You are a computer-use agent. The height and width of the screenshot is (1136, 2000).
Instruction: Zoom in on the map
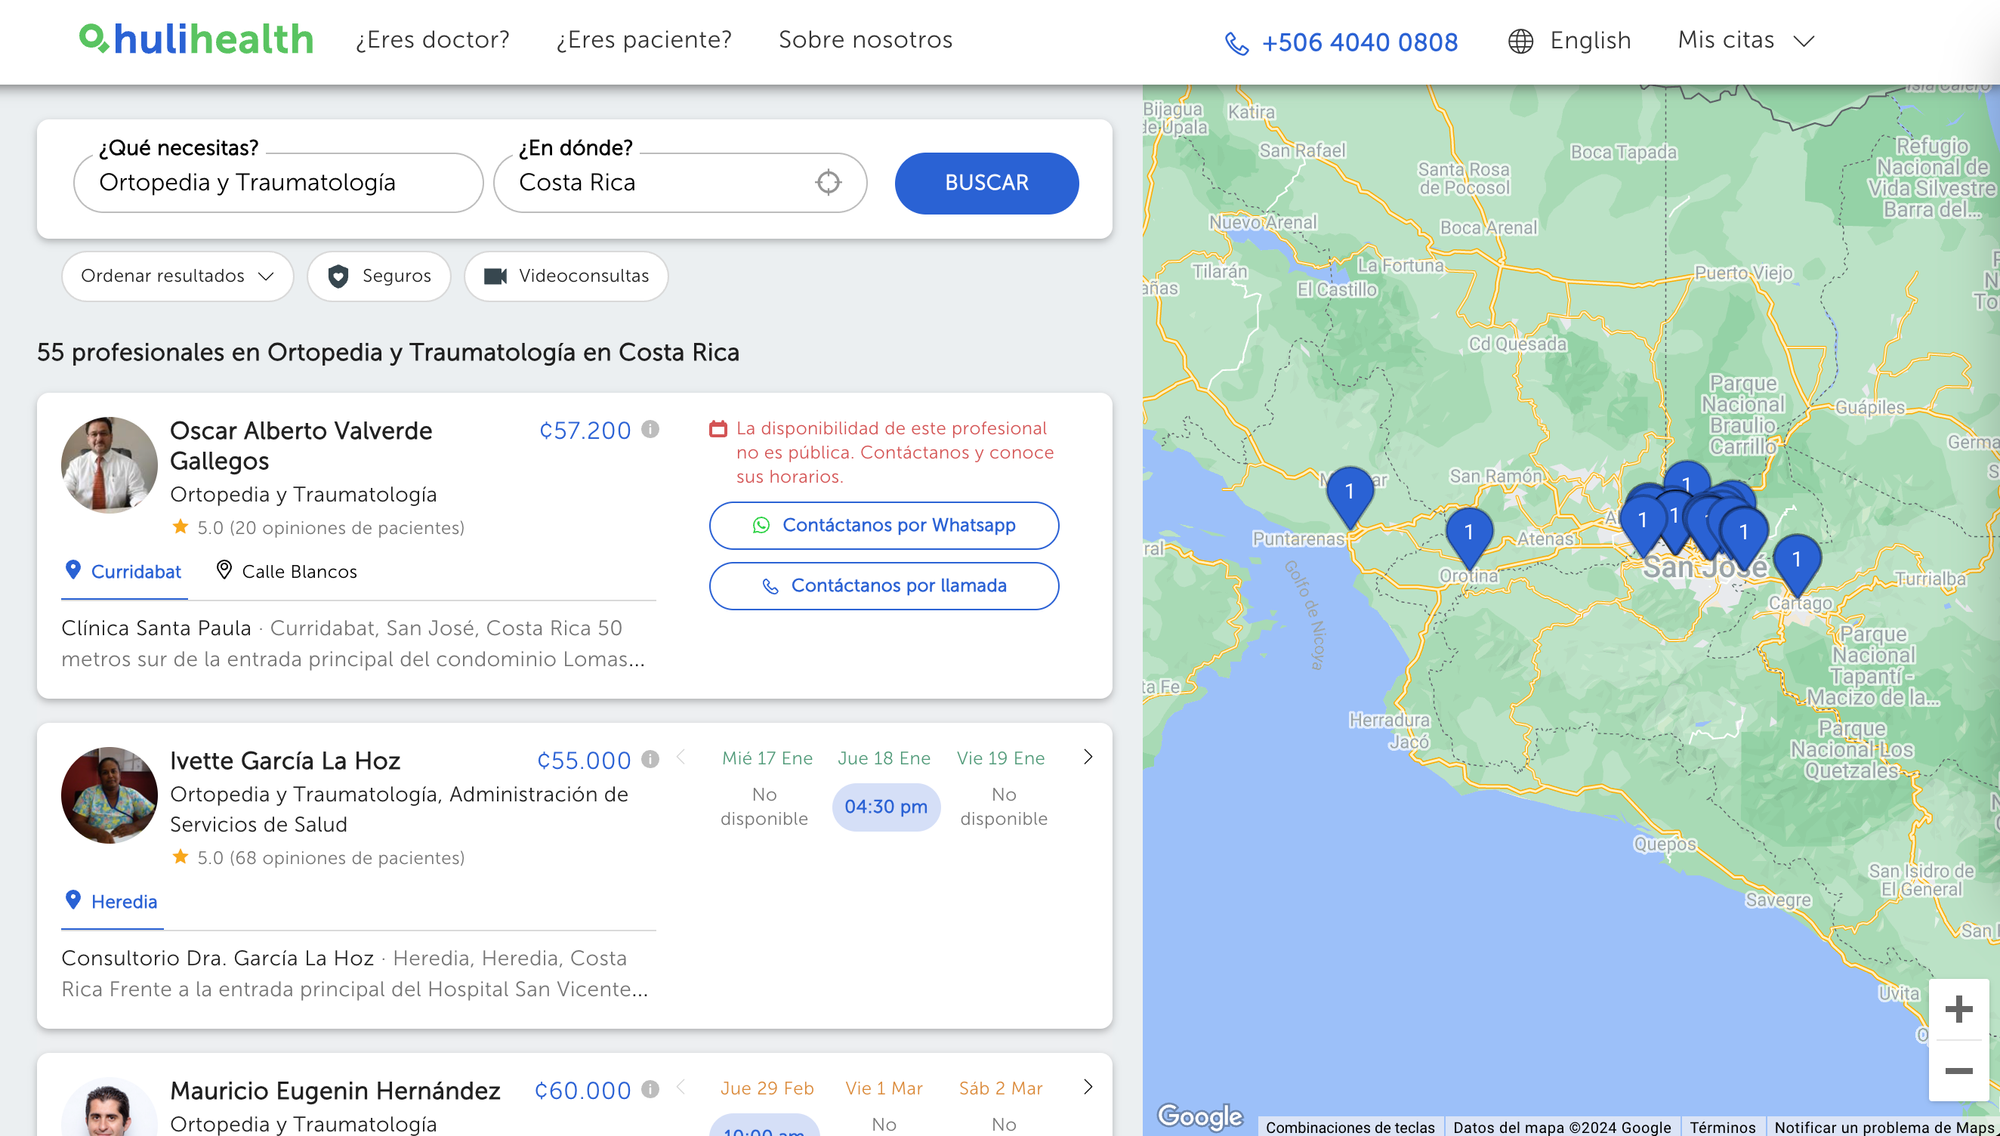(x=1958, y=1009)
